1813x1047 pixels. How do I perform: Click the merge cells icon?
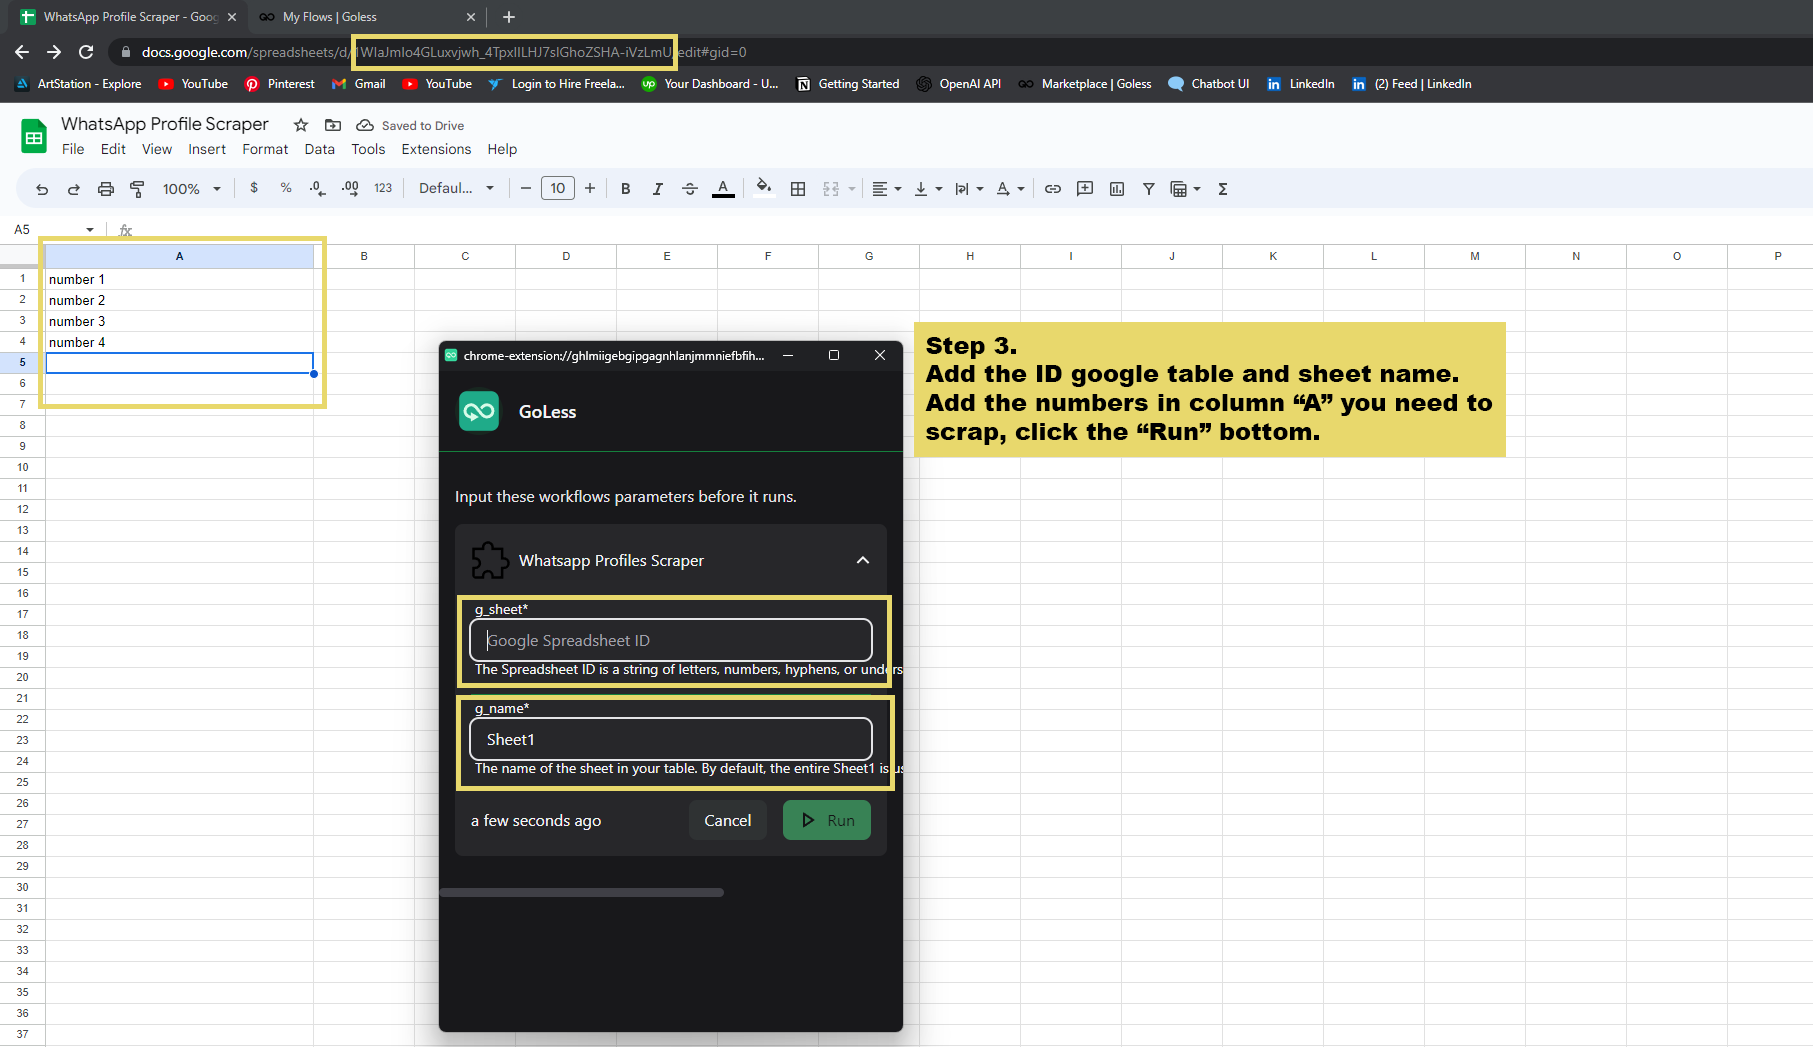[x=831, y=189]
